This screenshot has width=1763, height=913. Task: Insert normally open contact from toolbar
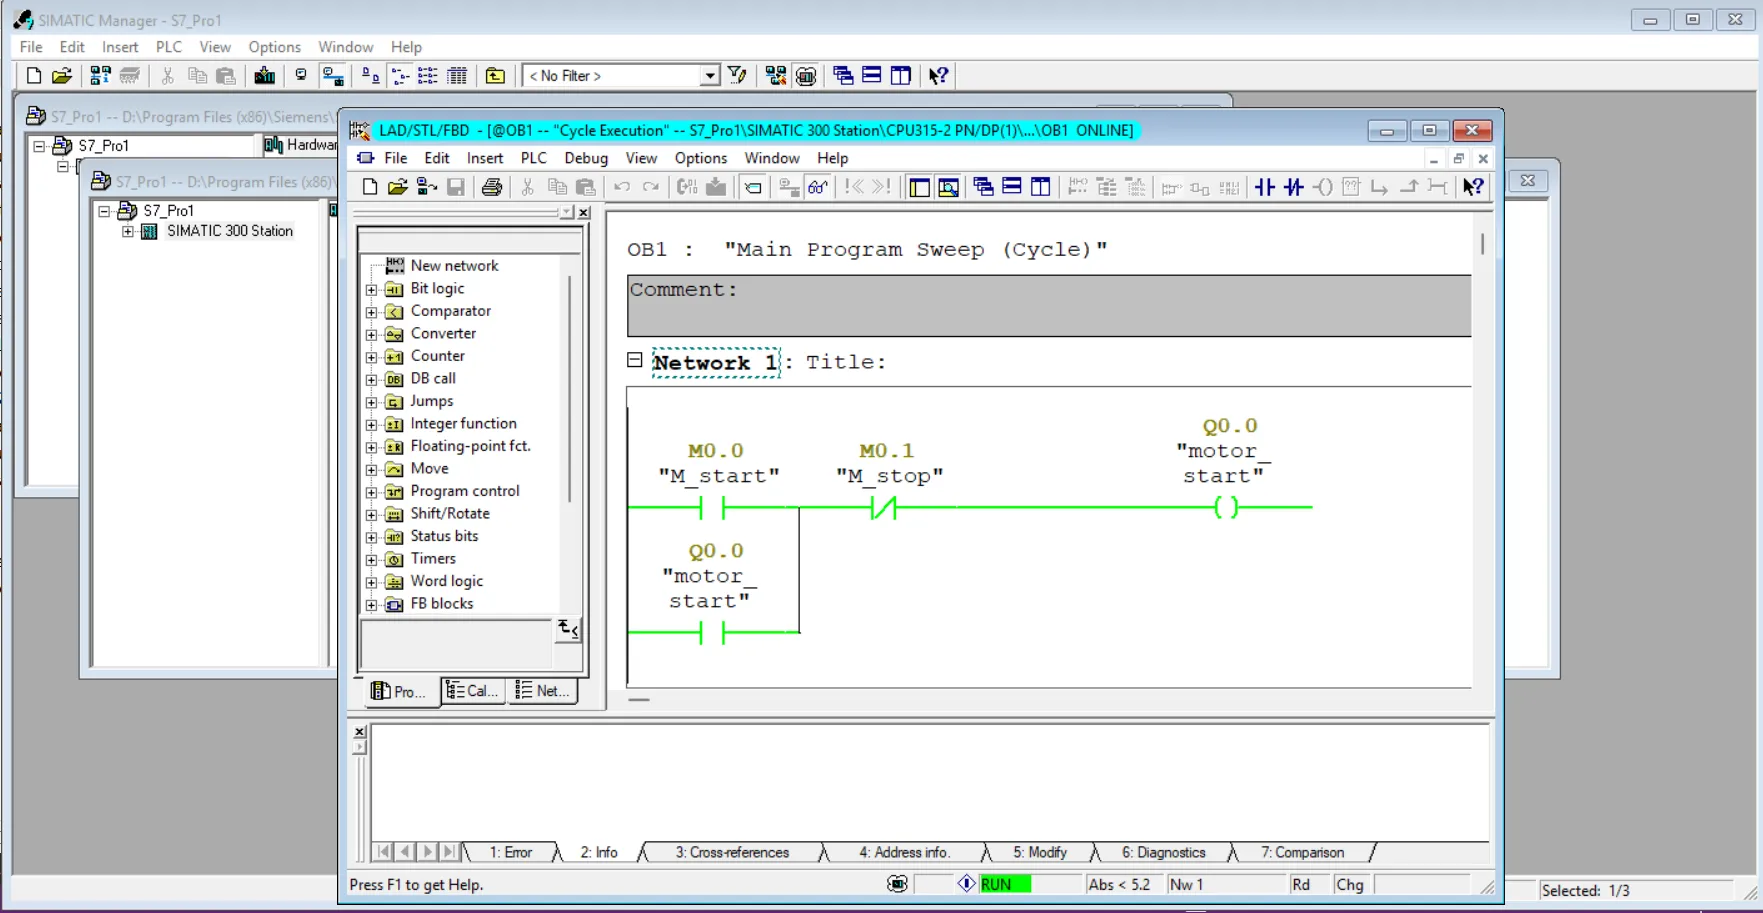point(1265,187)
